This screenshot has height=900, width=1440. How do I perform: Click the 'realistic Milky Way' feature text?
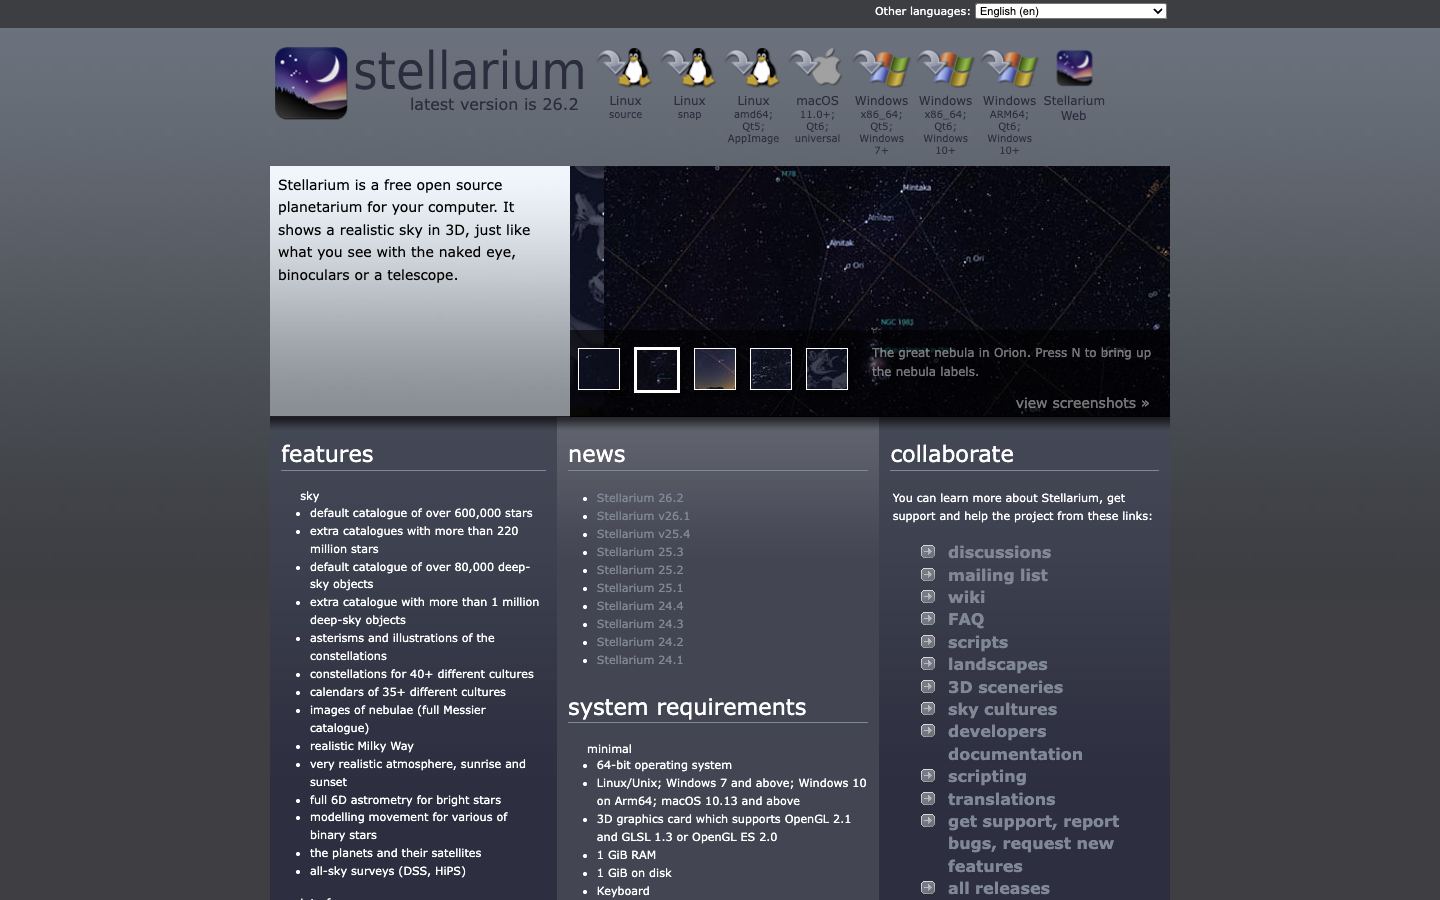[x=361, y=746]
